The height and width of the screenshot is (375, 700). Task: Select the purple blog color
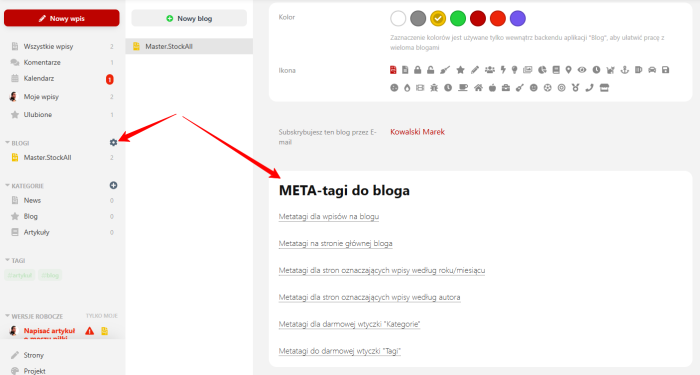[x=518, y=18]
